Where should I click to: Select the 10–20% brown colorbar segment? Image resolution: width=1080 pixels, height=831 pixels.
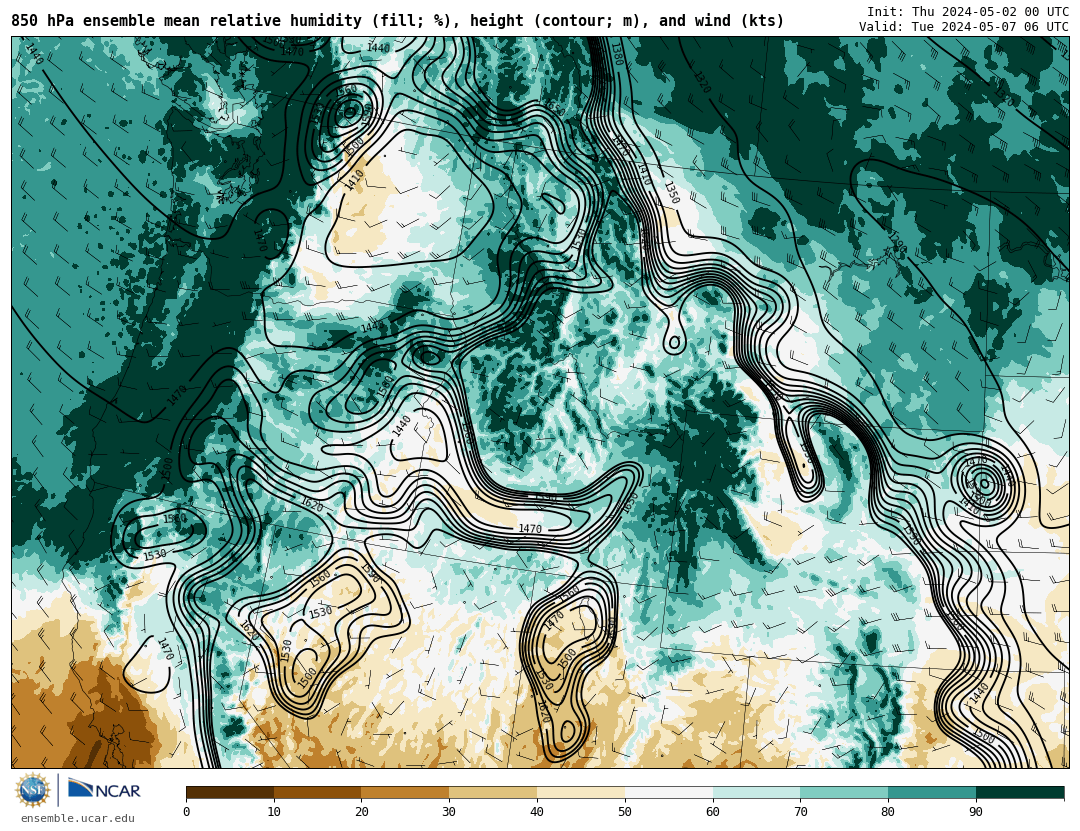[318, 792]
